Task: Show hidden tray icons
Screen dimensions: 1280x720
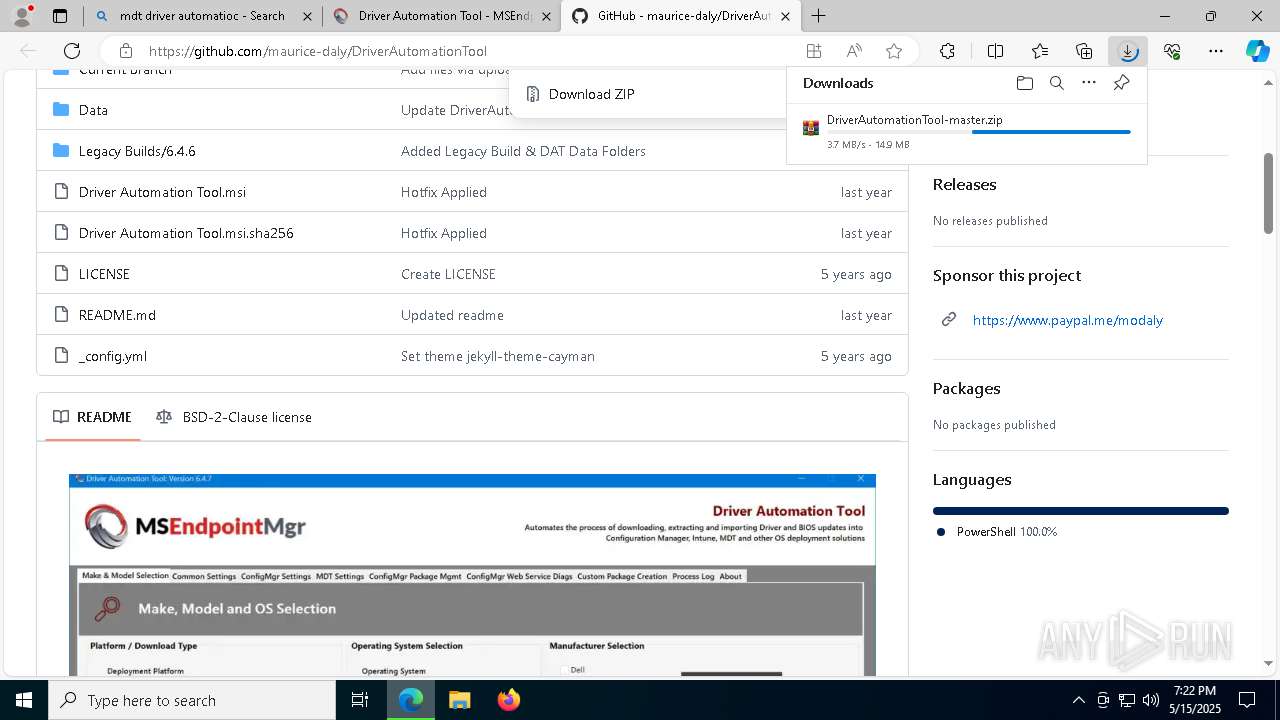Action: tap(1078, 700)
